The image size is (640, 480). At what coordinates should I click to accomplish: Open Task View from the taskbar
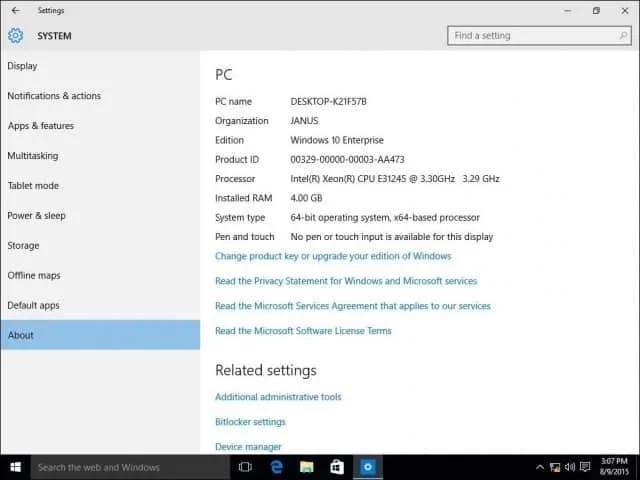245,467
